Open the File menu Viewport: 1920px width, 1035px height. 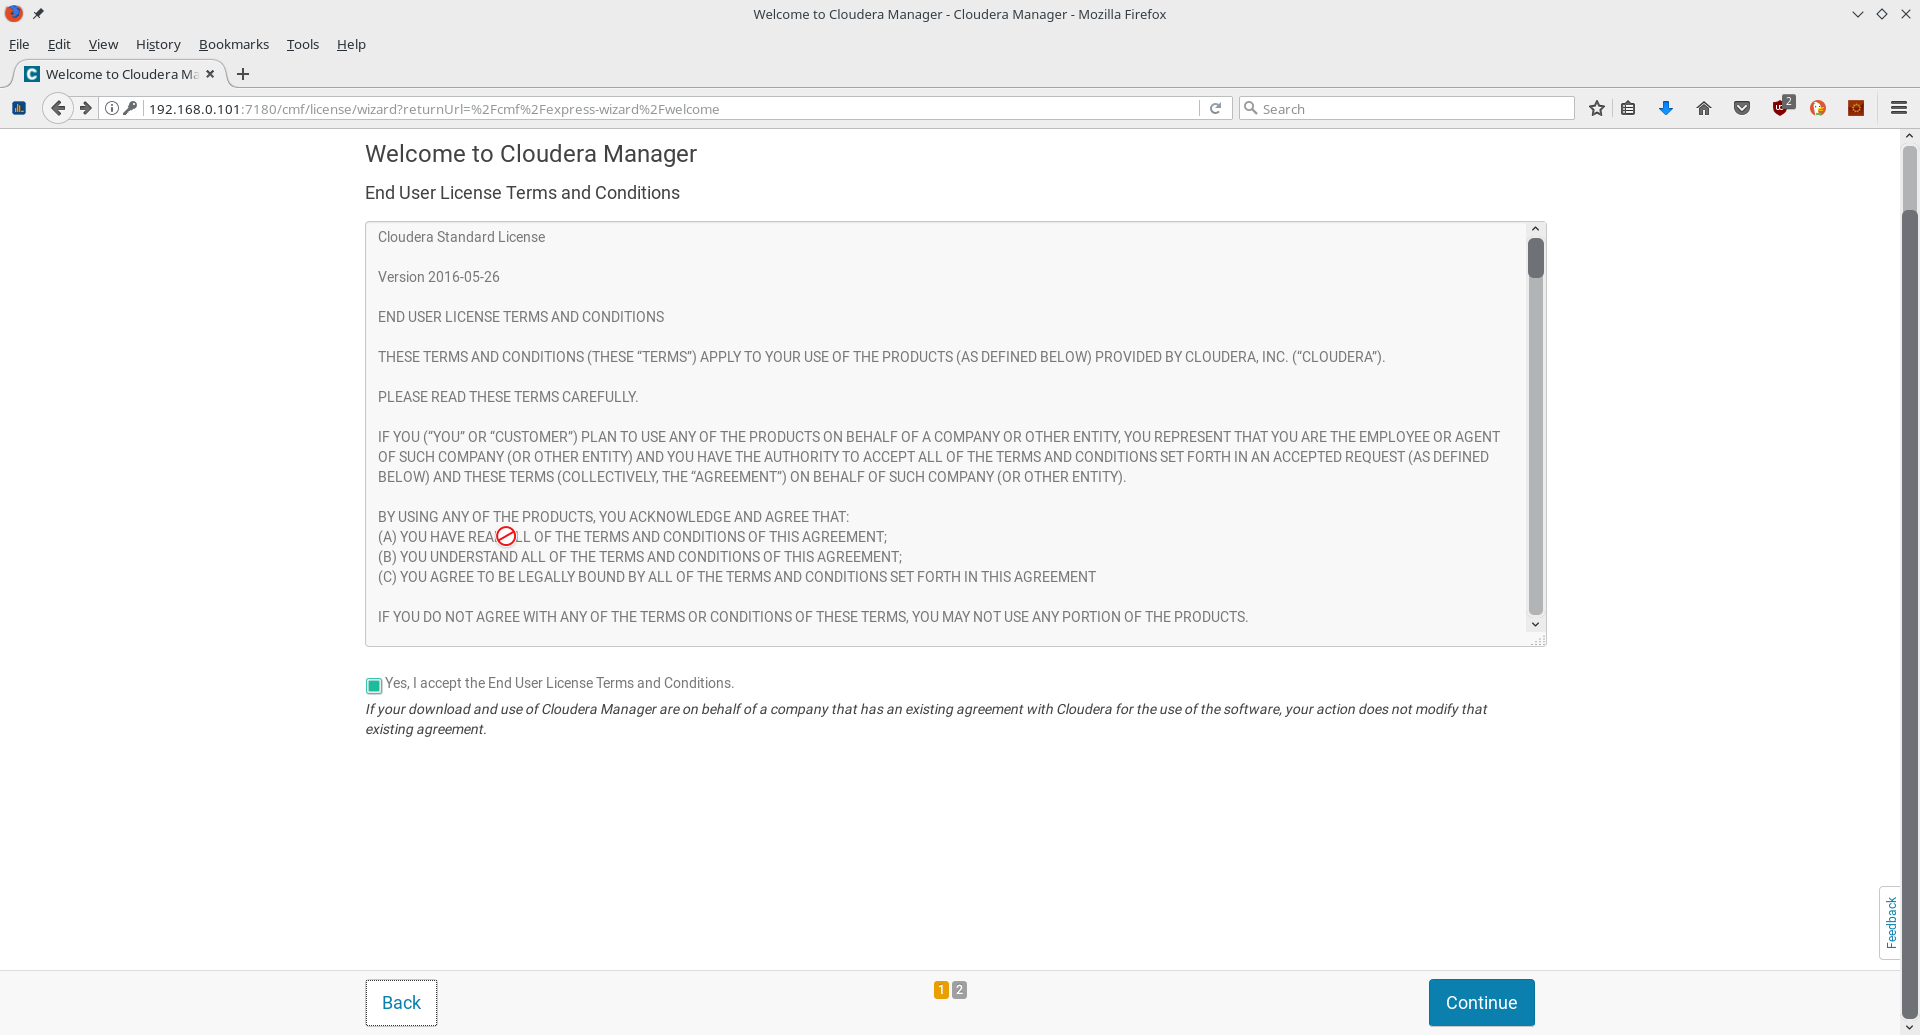click(x=19, y=44)
